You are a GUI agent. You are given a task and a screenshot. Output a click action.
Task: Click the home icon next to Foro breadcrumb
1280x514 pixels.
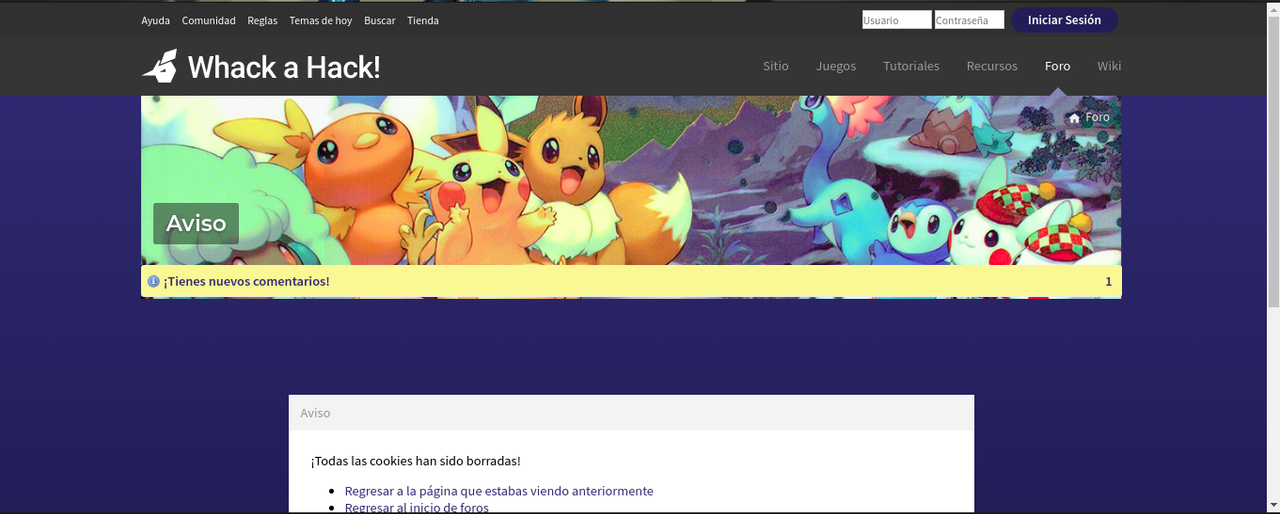(x=1074, y=118)
